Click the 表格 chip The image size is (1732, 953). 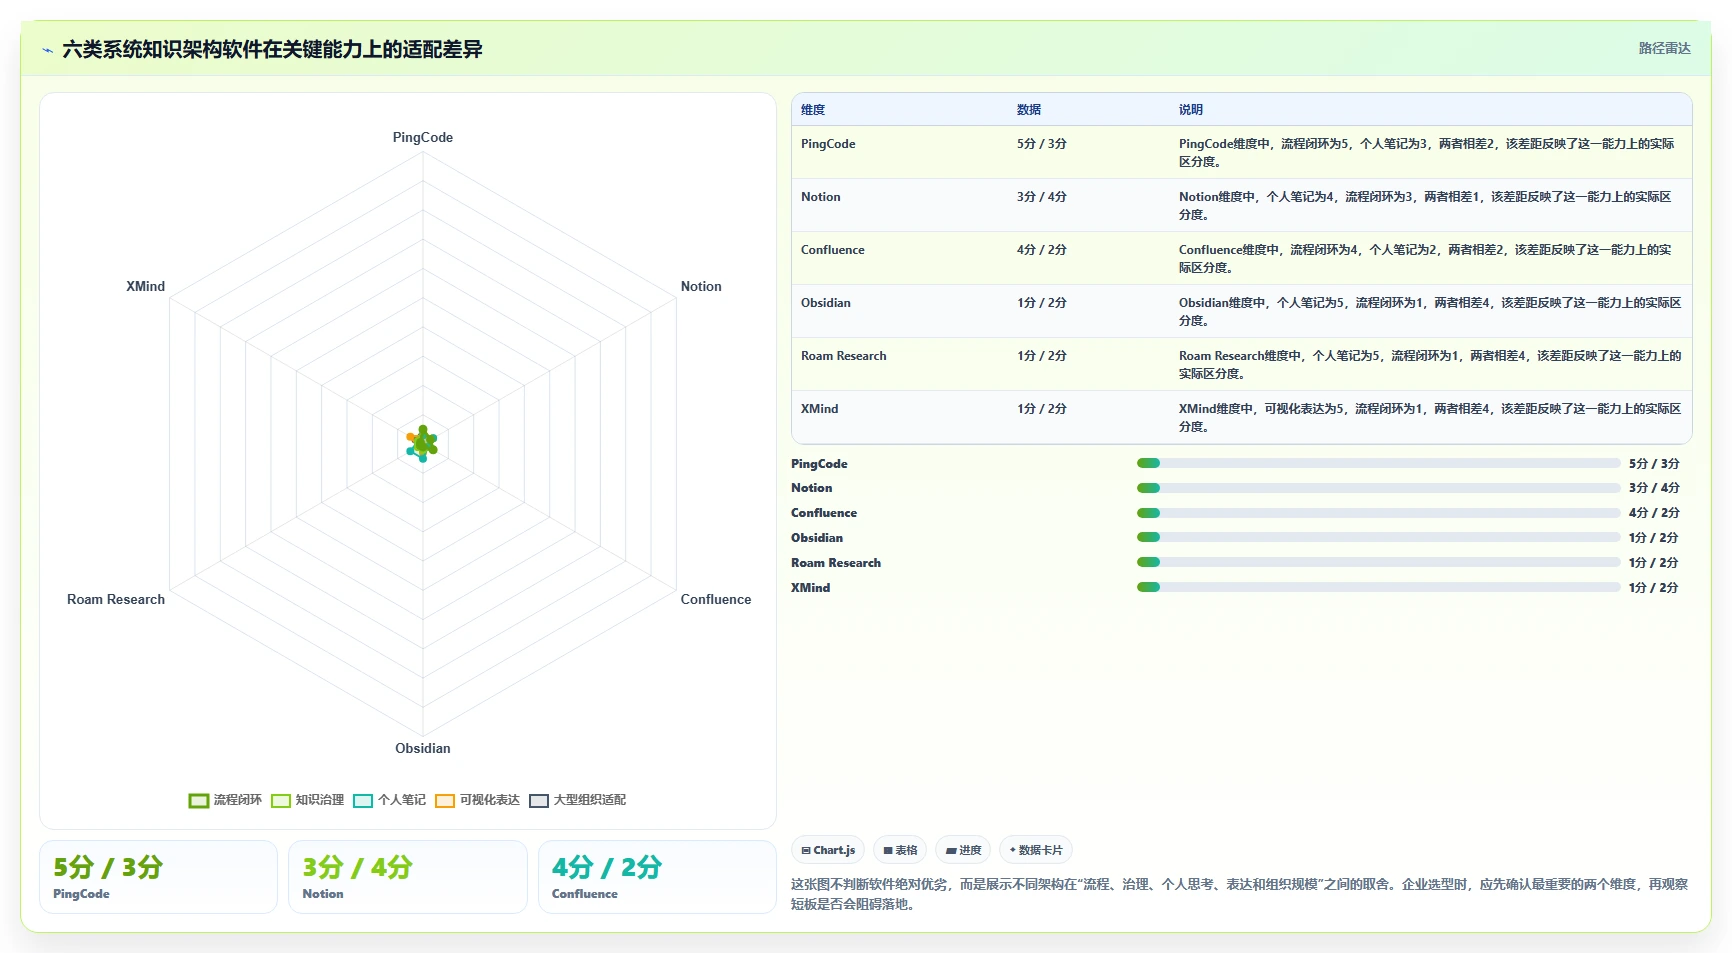(900, 850)
